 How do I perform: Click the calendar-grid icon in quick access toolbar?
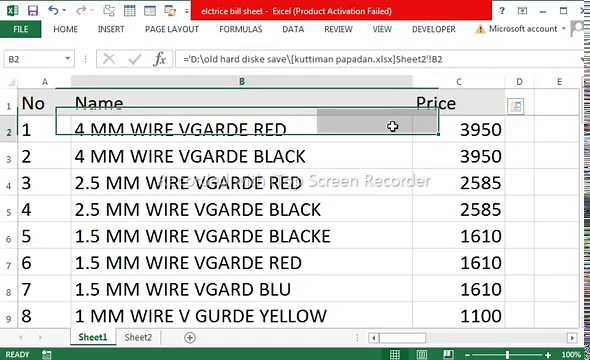pos(129,11)
